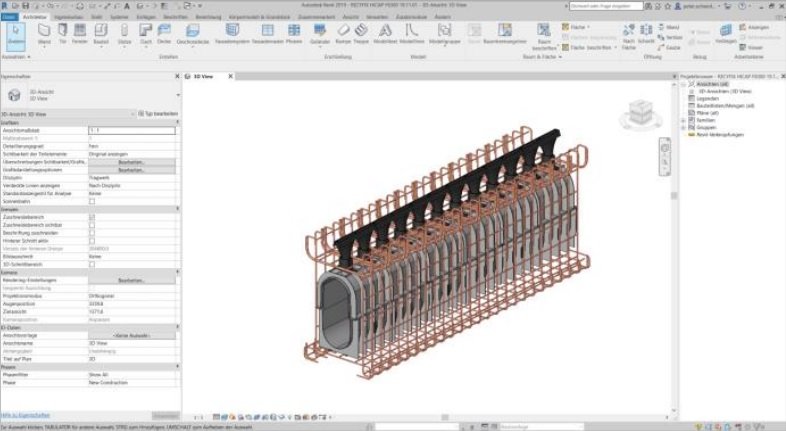786x431 pixels.
Task: Switch to the Einfügen ribbon tab
Action: coord(146,17)
